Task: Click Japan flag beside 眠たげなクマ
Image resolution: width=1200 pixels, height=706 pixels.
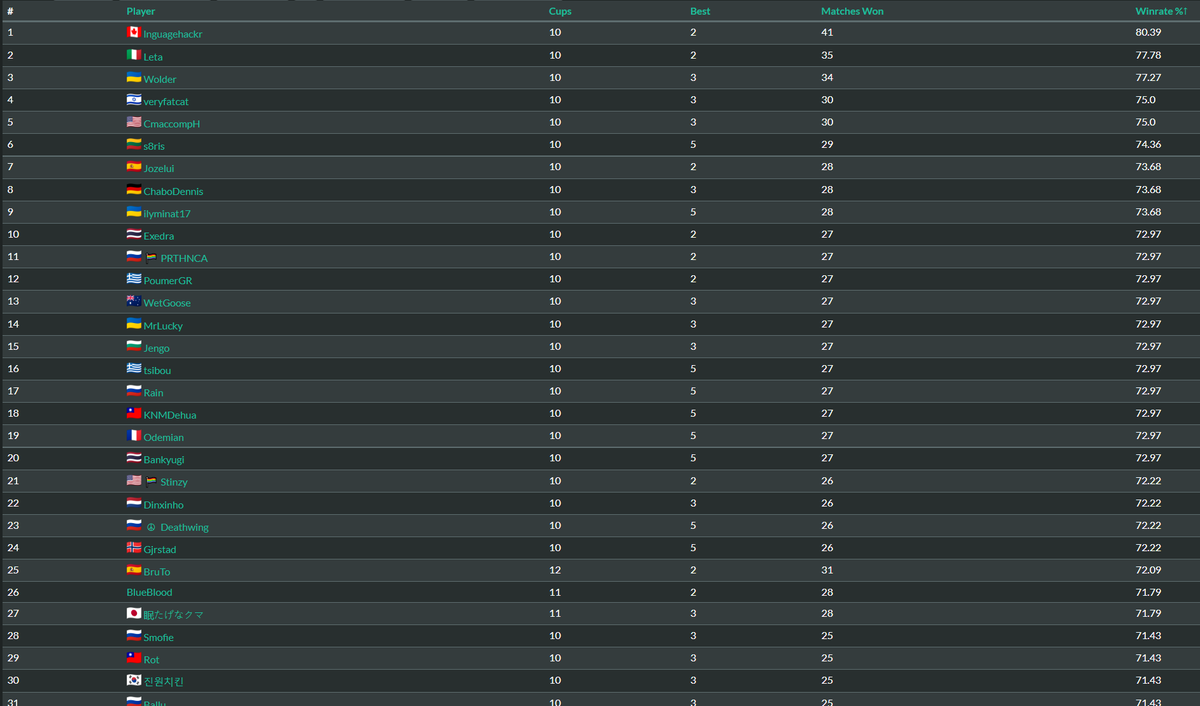Action: click(134, 613)
